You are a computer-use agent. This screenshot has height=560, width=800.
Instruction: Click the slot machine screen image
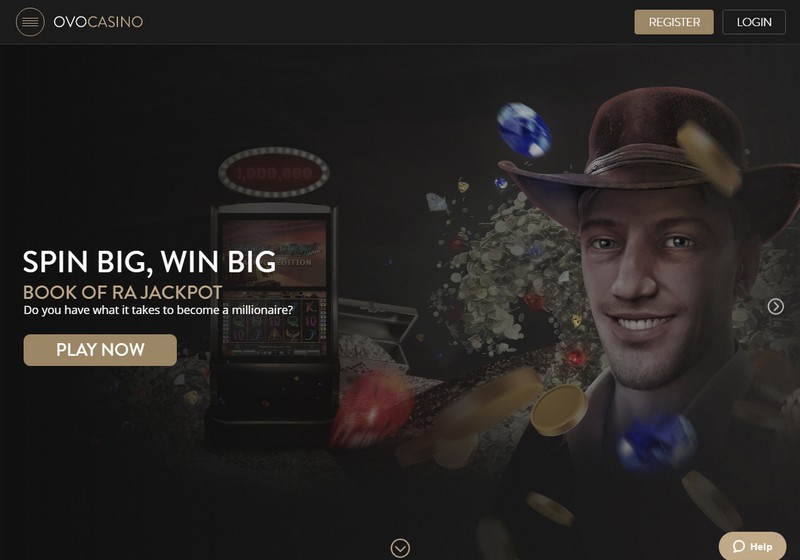tap(274, 286)
